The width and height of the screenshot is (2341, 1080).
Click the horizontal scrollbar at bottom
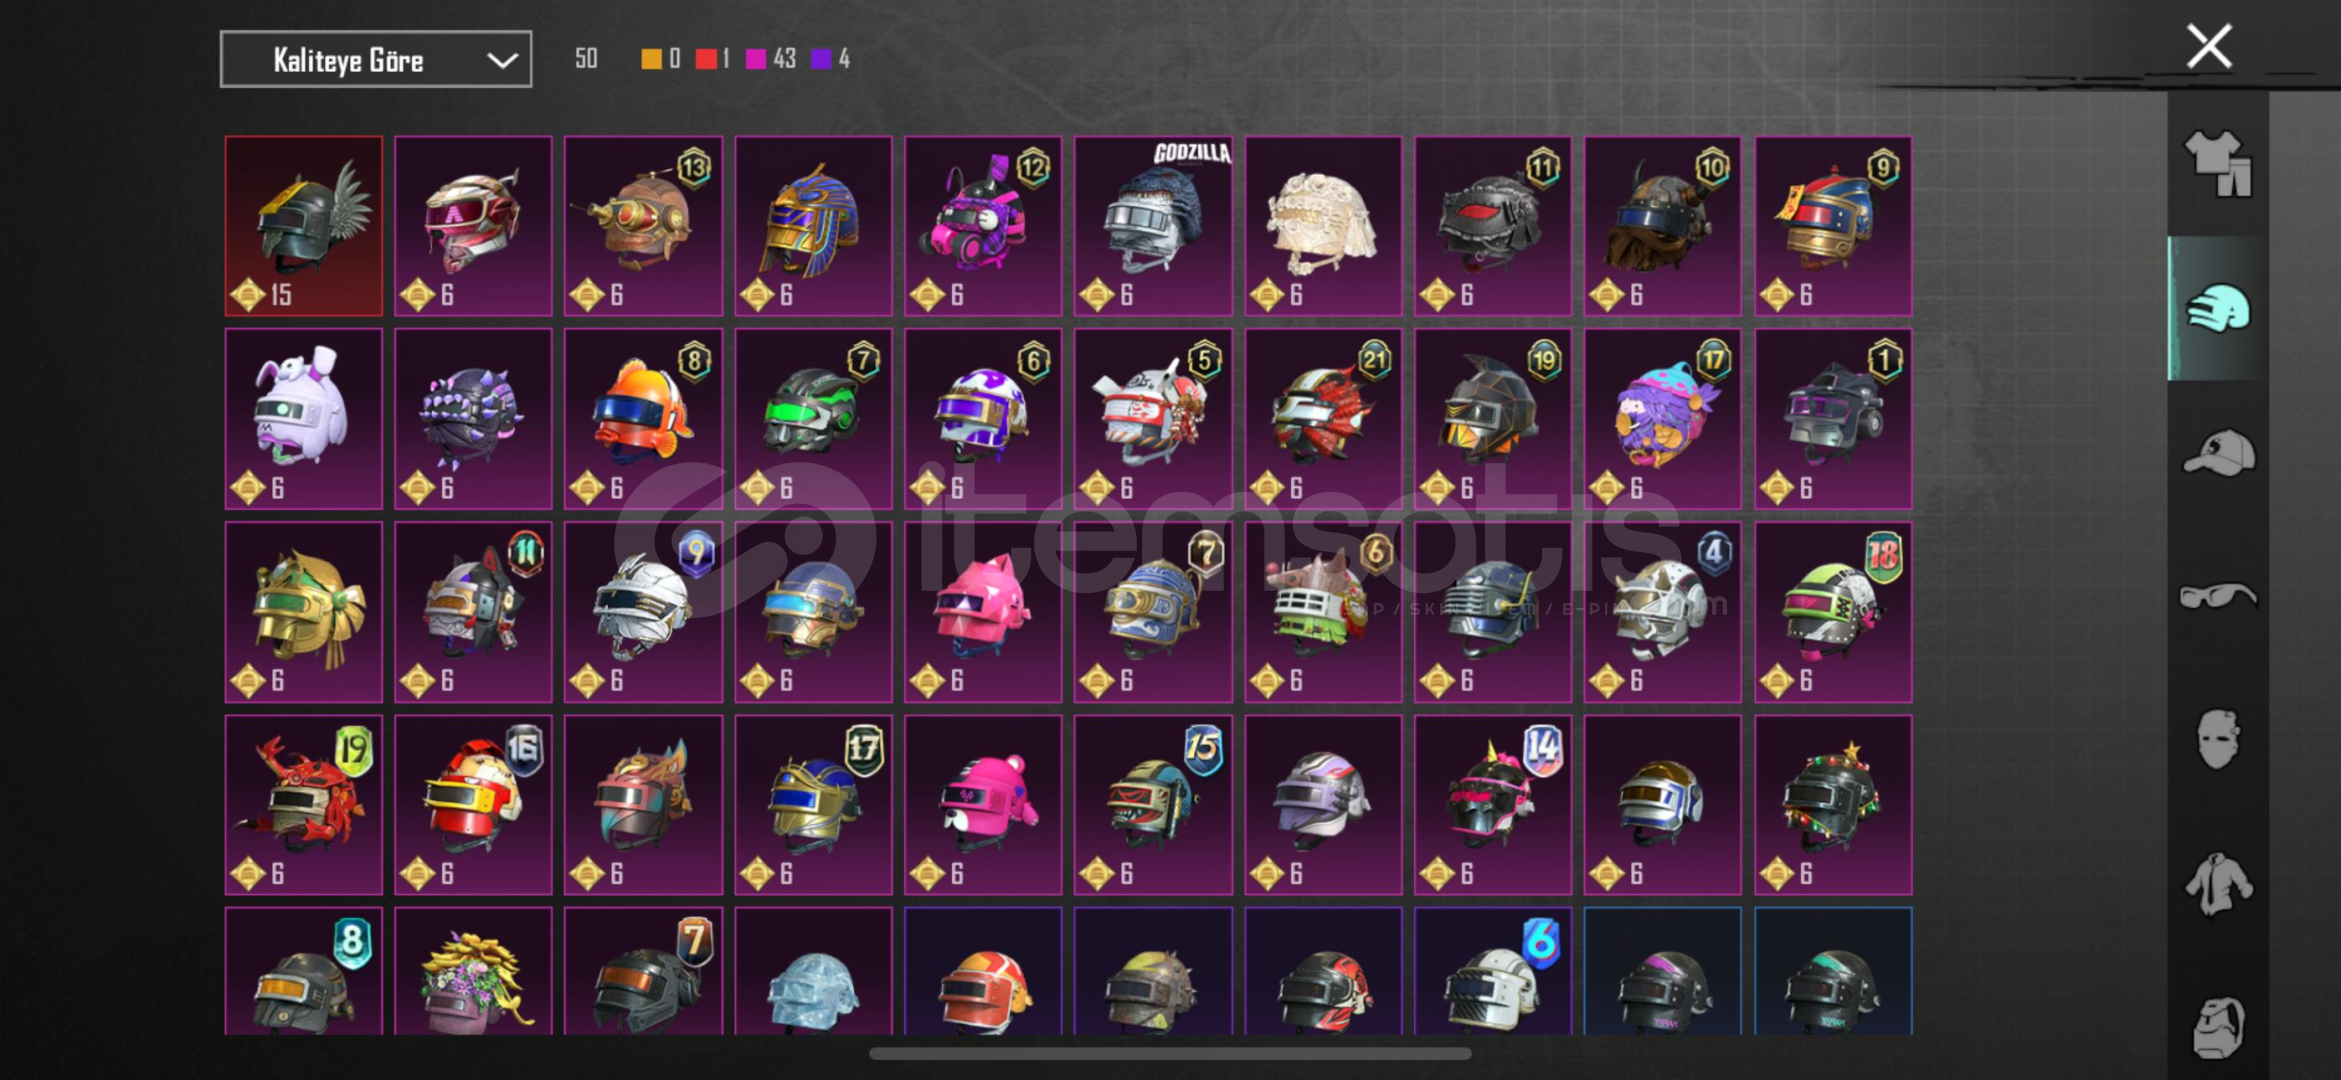[1170, 1053]
